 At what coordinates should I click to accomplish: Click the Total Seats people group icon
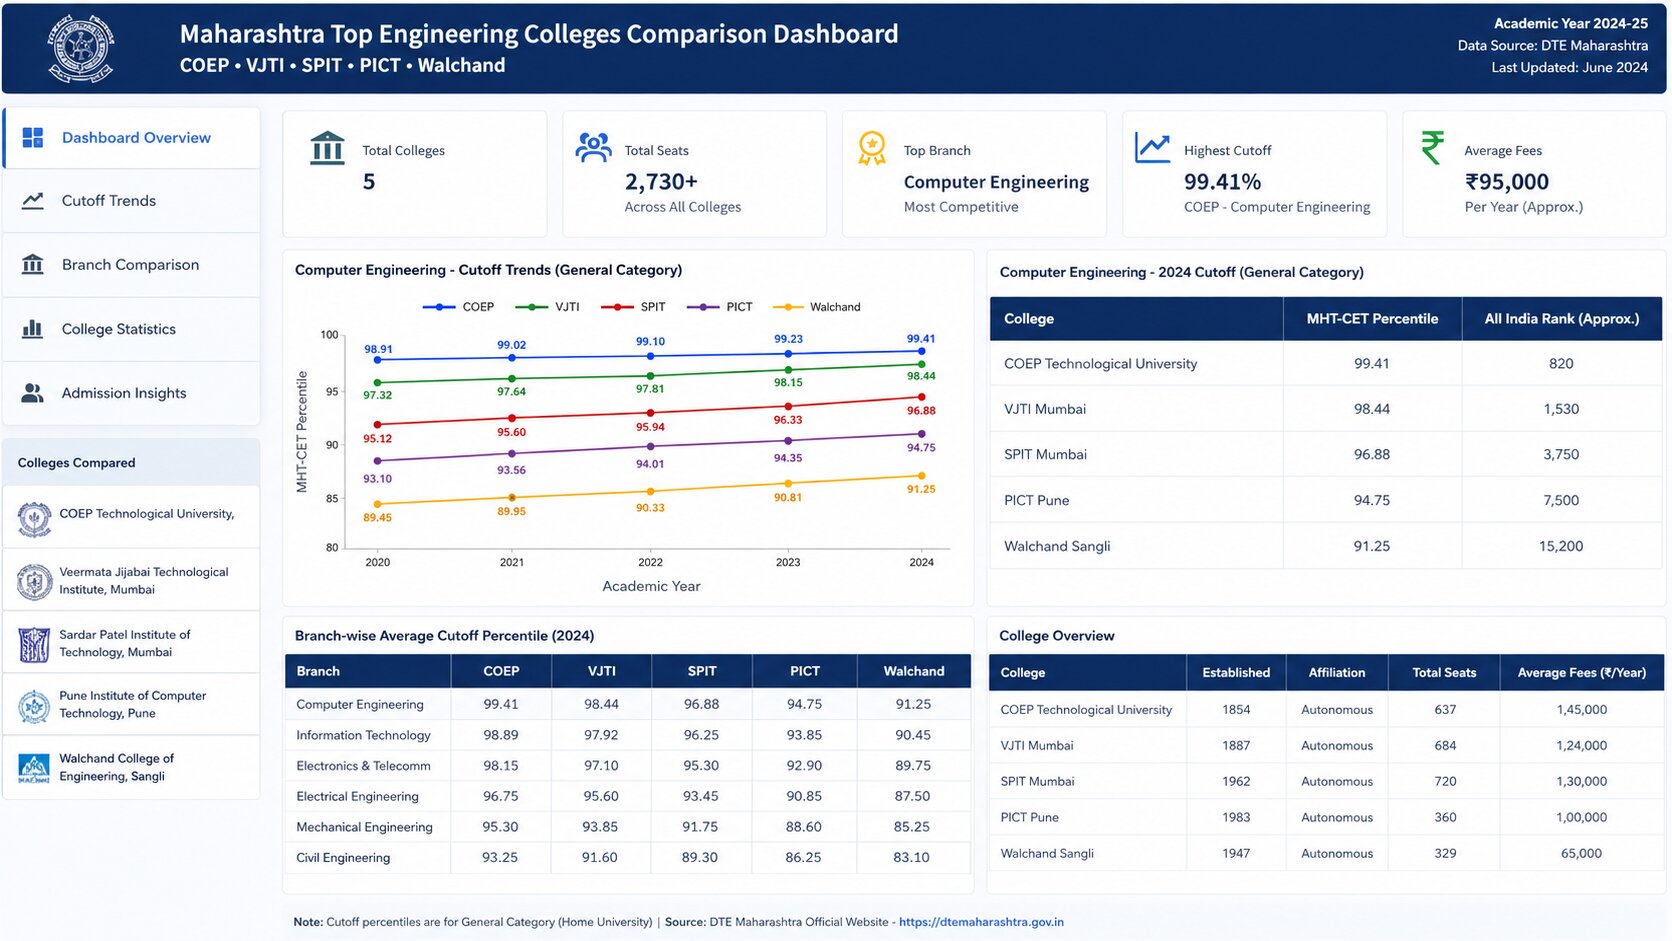pyautogui.click(x=594, y=148)
